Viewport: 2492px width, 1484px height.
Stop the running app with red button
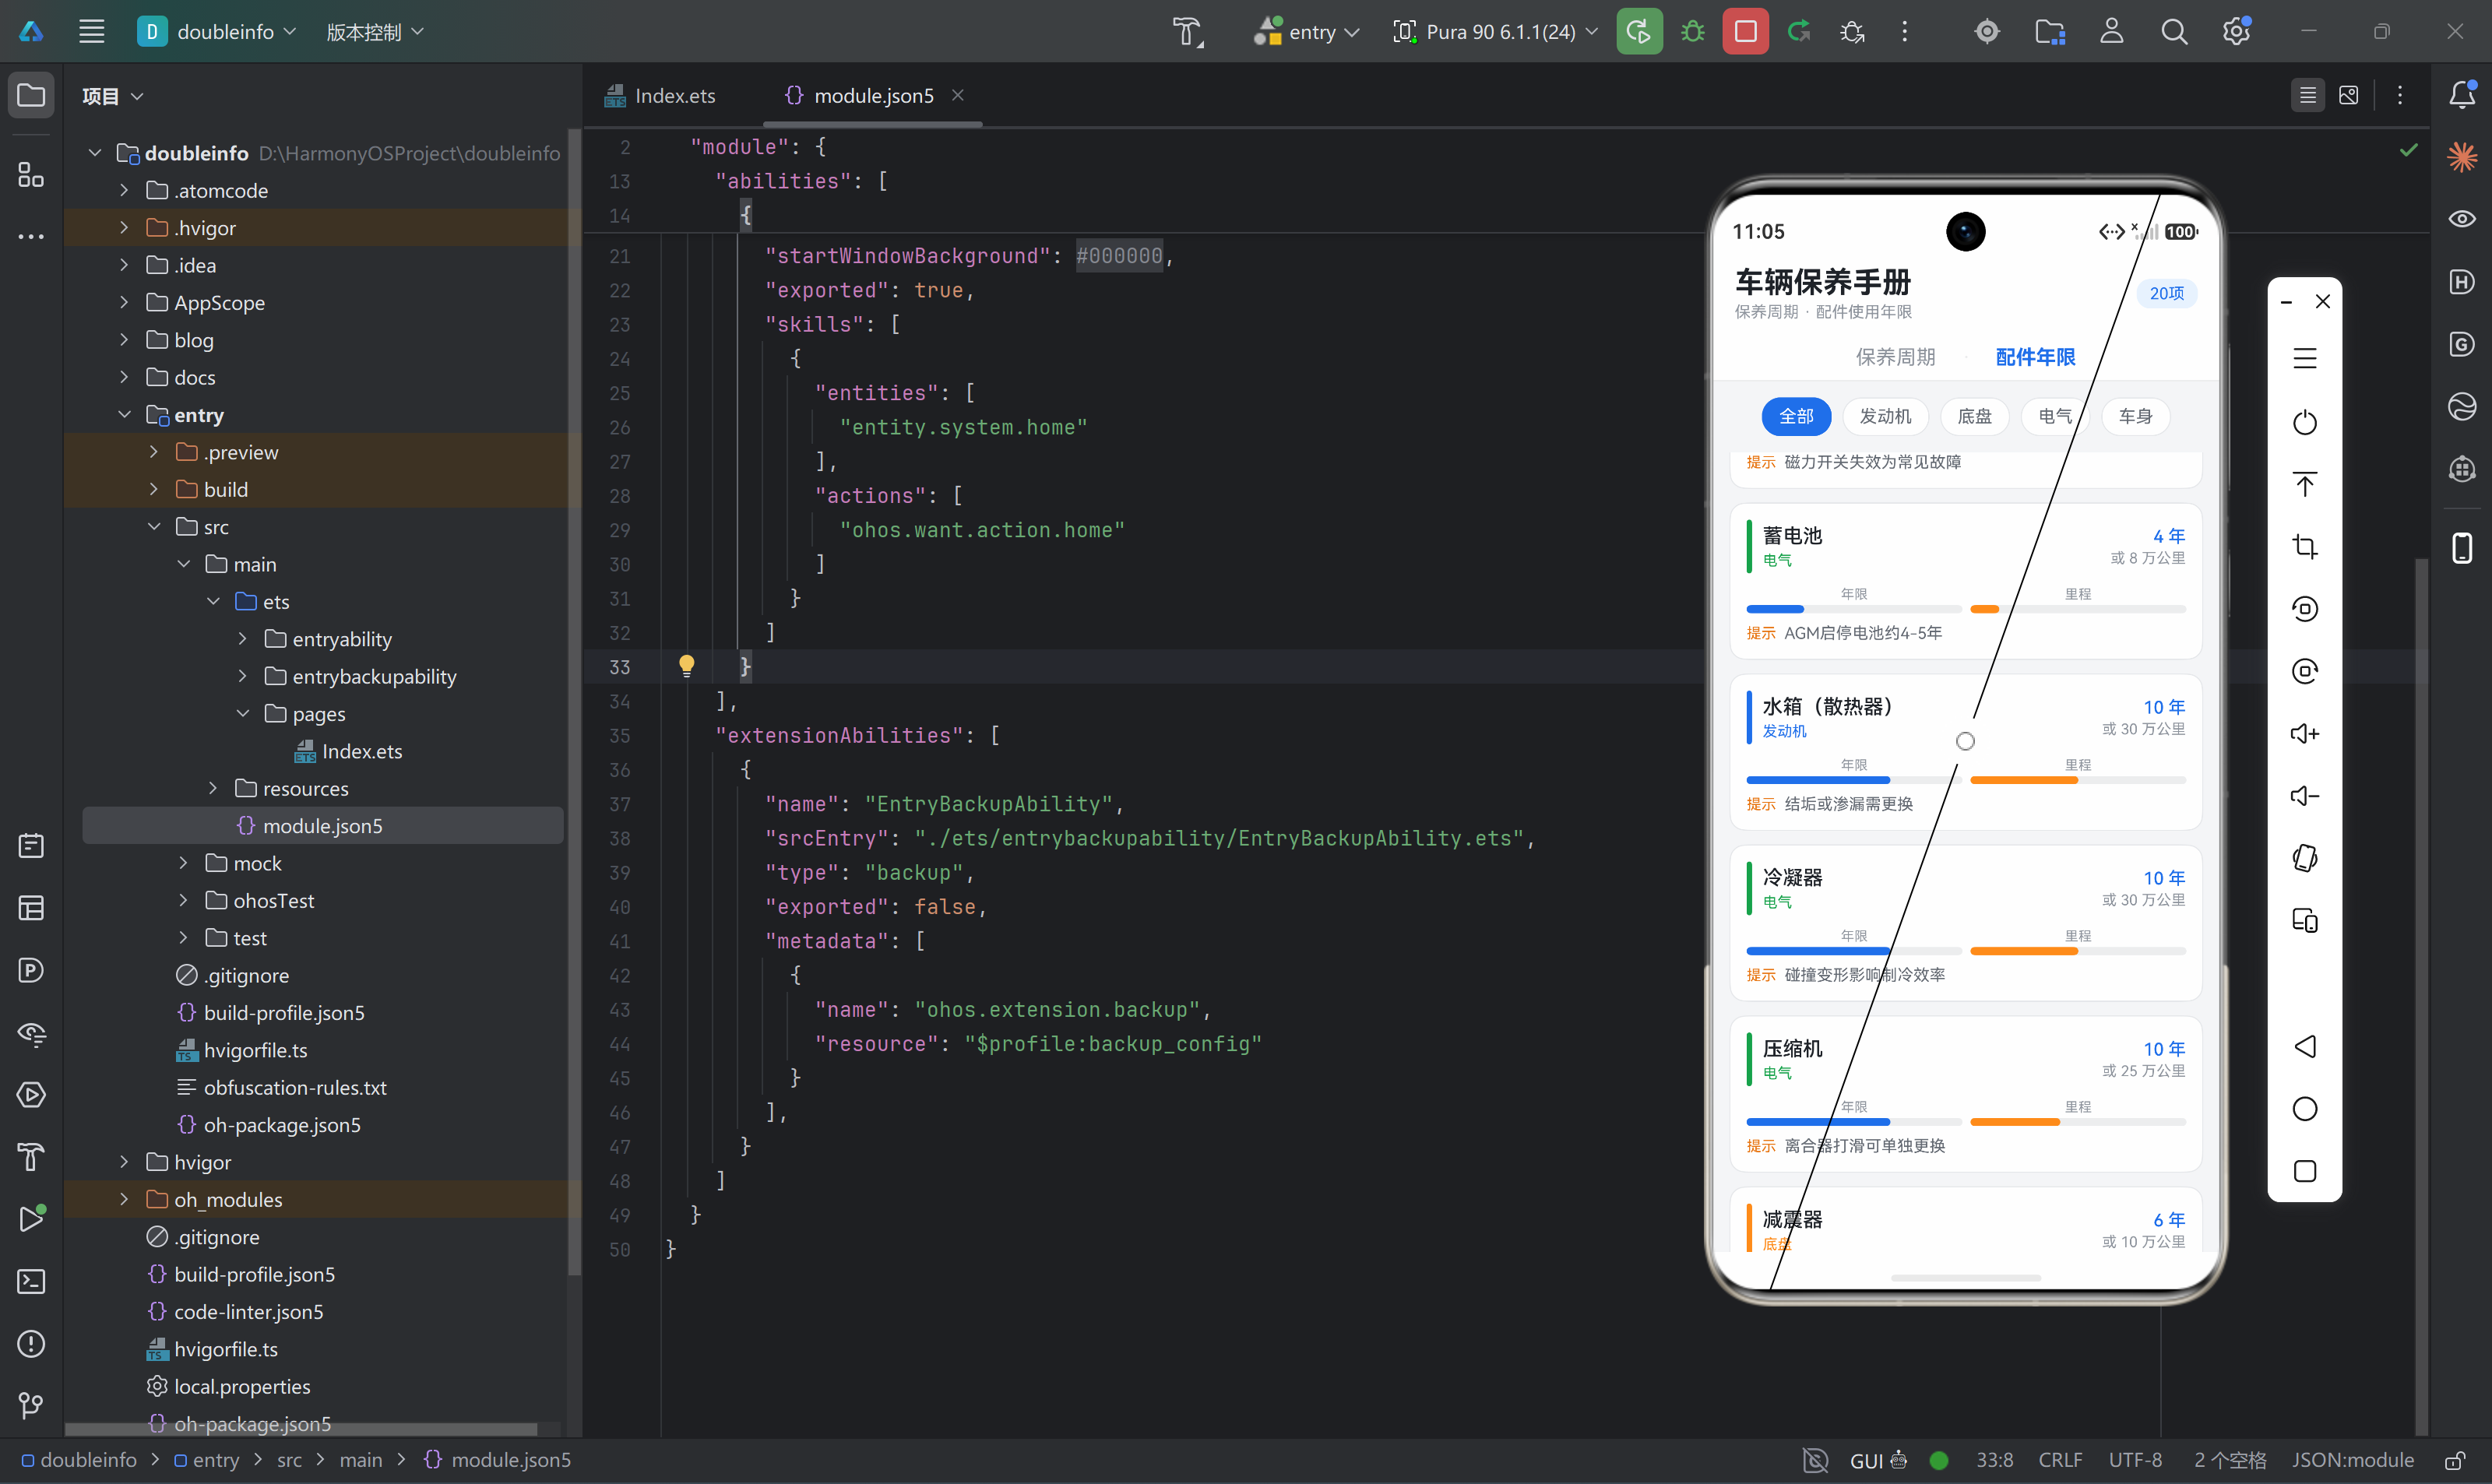(x=1745, y=31)
